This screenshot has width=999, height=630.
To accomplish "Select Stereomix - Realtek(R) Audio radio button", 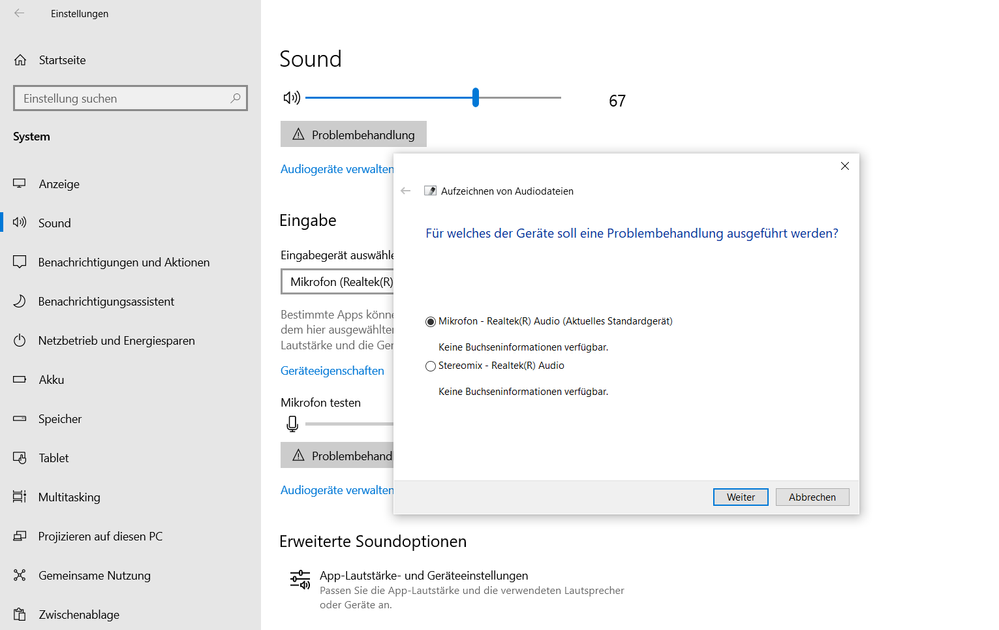I will [x=431, y=366].
